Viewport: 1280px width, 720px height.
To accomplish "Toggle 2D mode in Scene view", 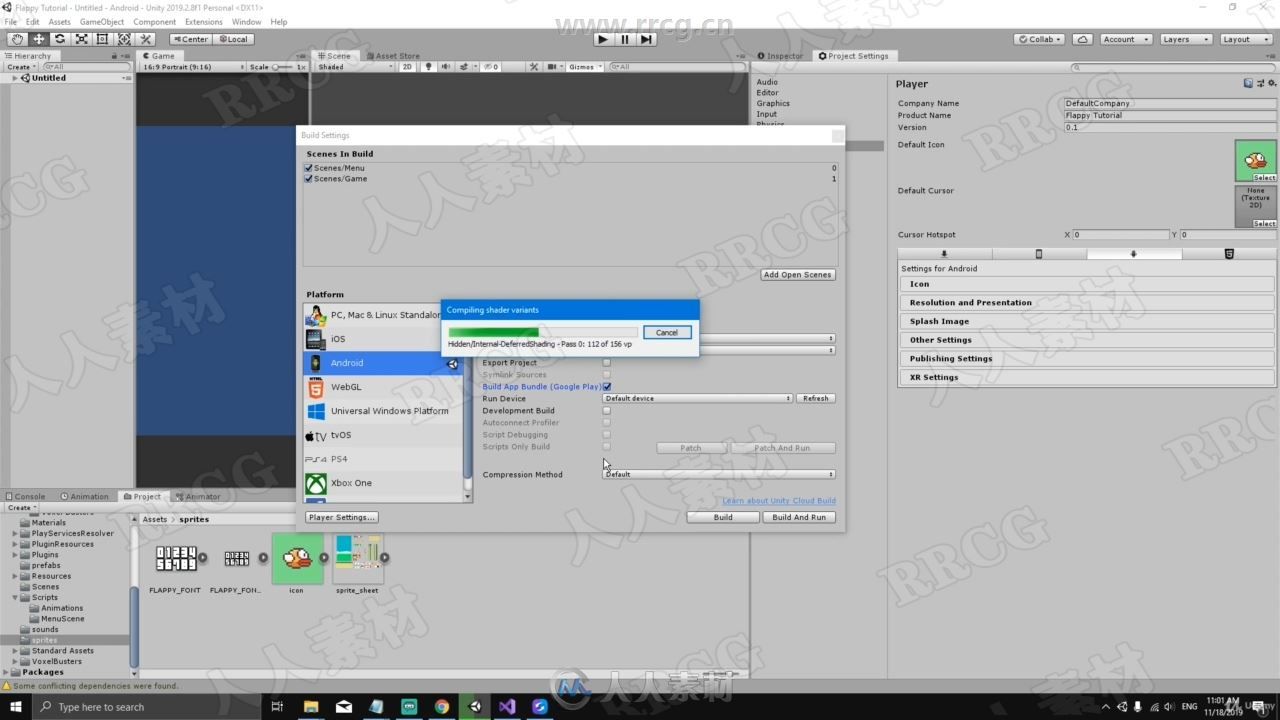I will 407,67.
